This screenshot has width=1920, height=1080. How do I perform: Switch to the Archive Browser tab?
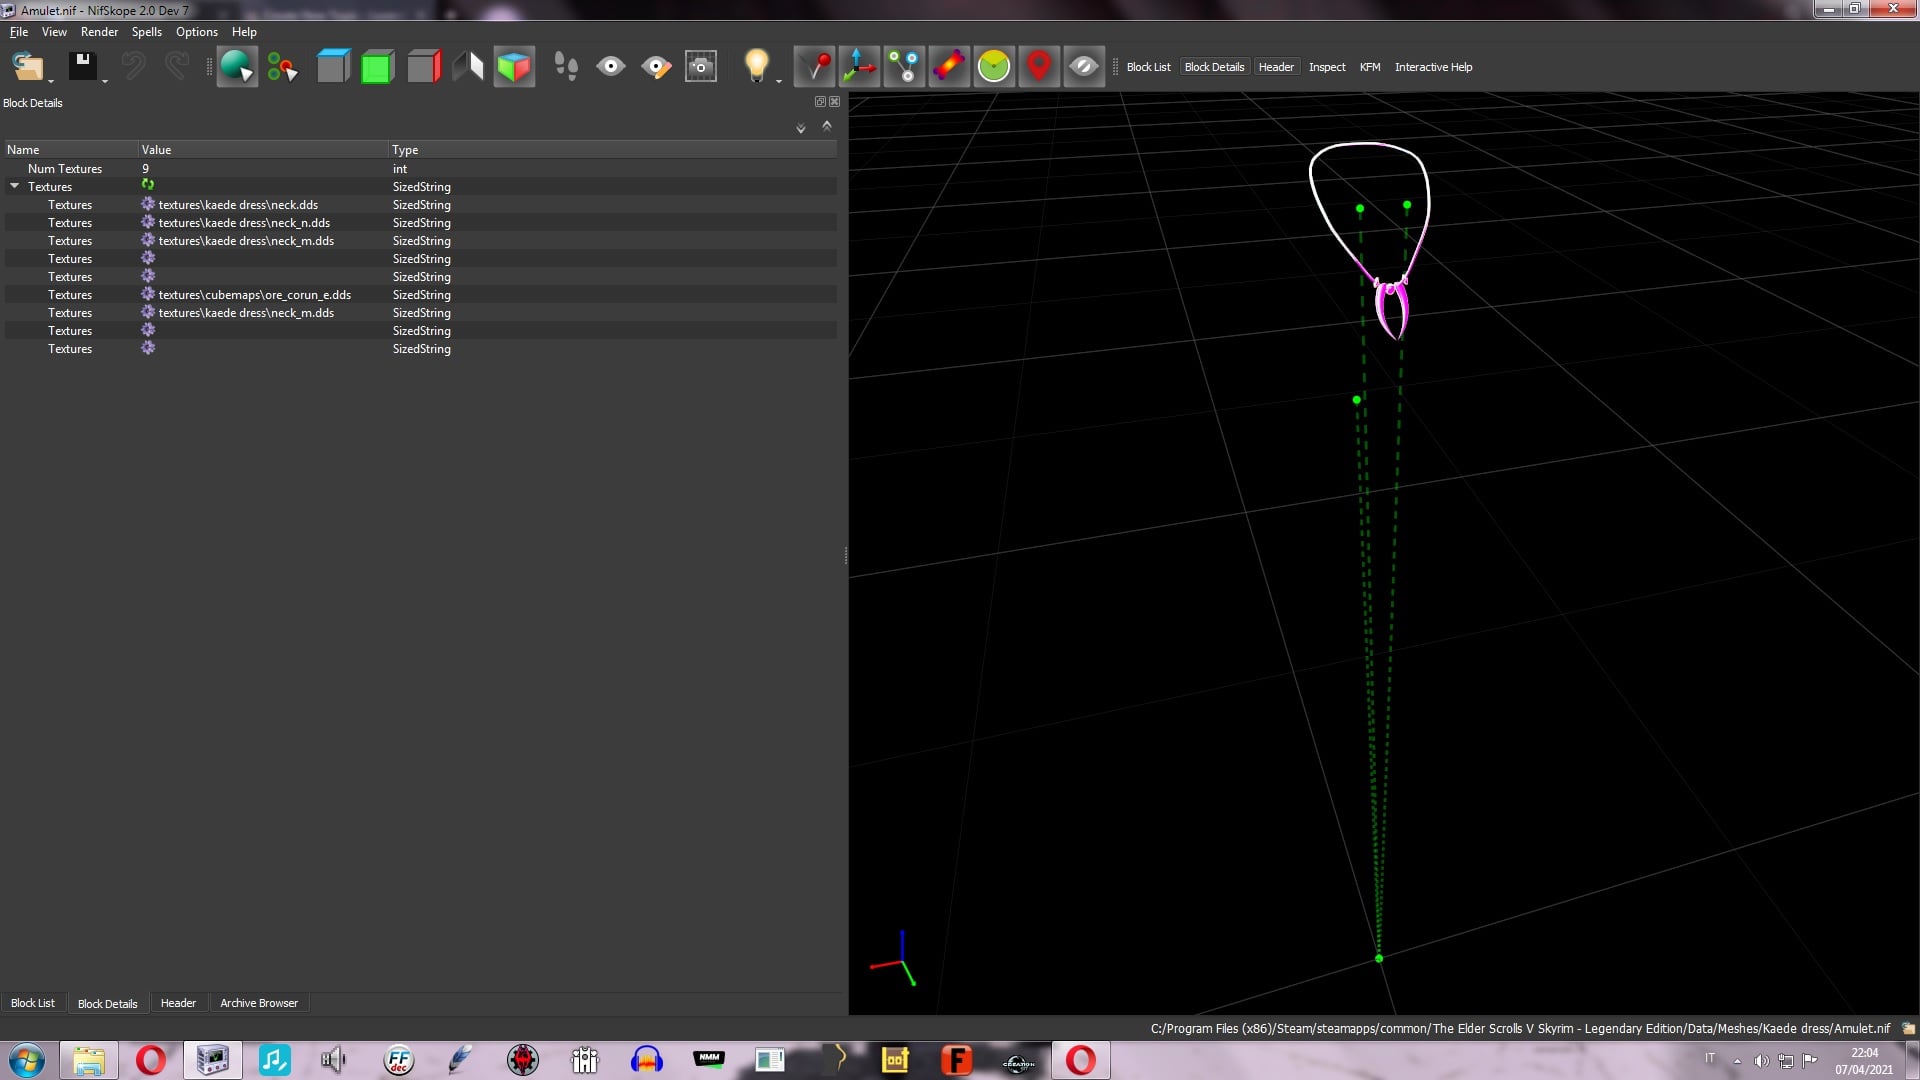[259, 1003]
